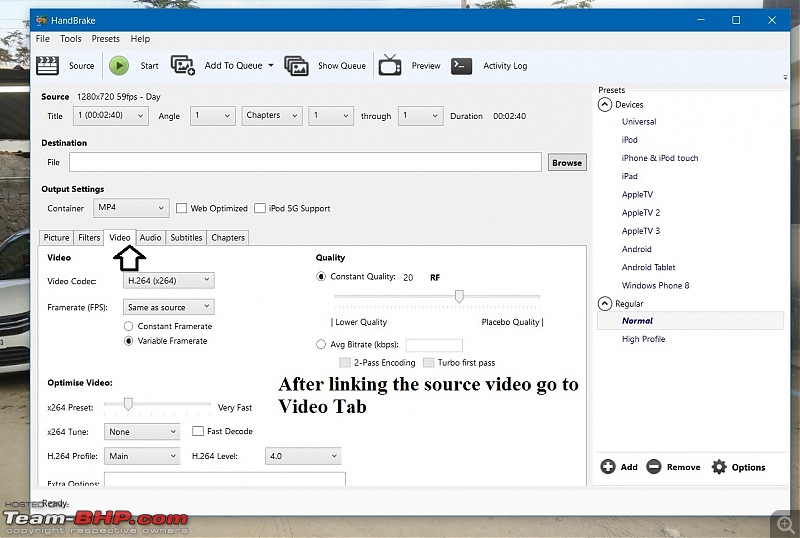Image resolution: width=800 pixels, height=538 pixels.
Task: Click the Show Queue icon
Action: tap(296, 66)
